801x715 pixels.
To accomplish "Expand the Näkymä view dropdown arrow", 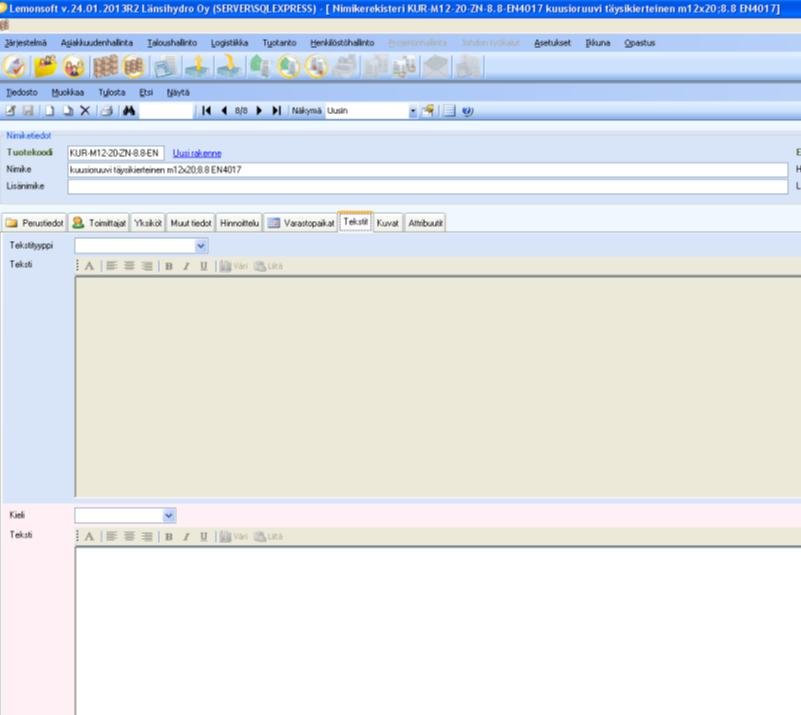I will (x=413, y=111).
